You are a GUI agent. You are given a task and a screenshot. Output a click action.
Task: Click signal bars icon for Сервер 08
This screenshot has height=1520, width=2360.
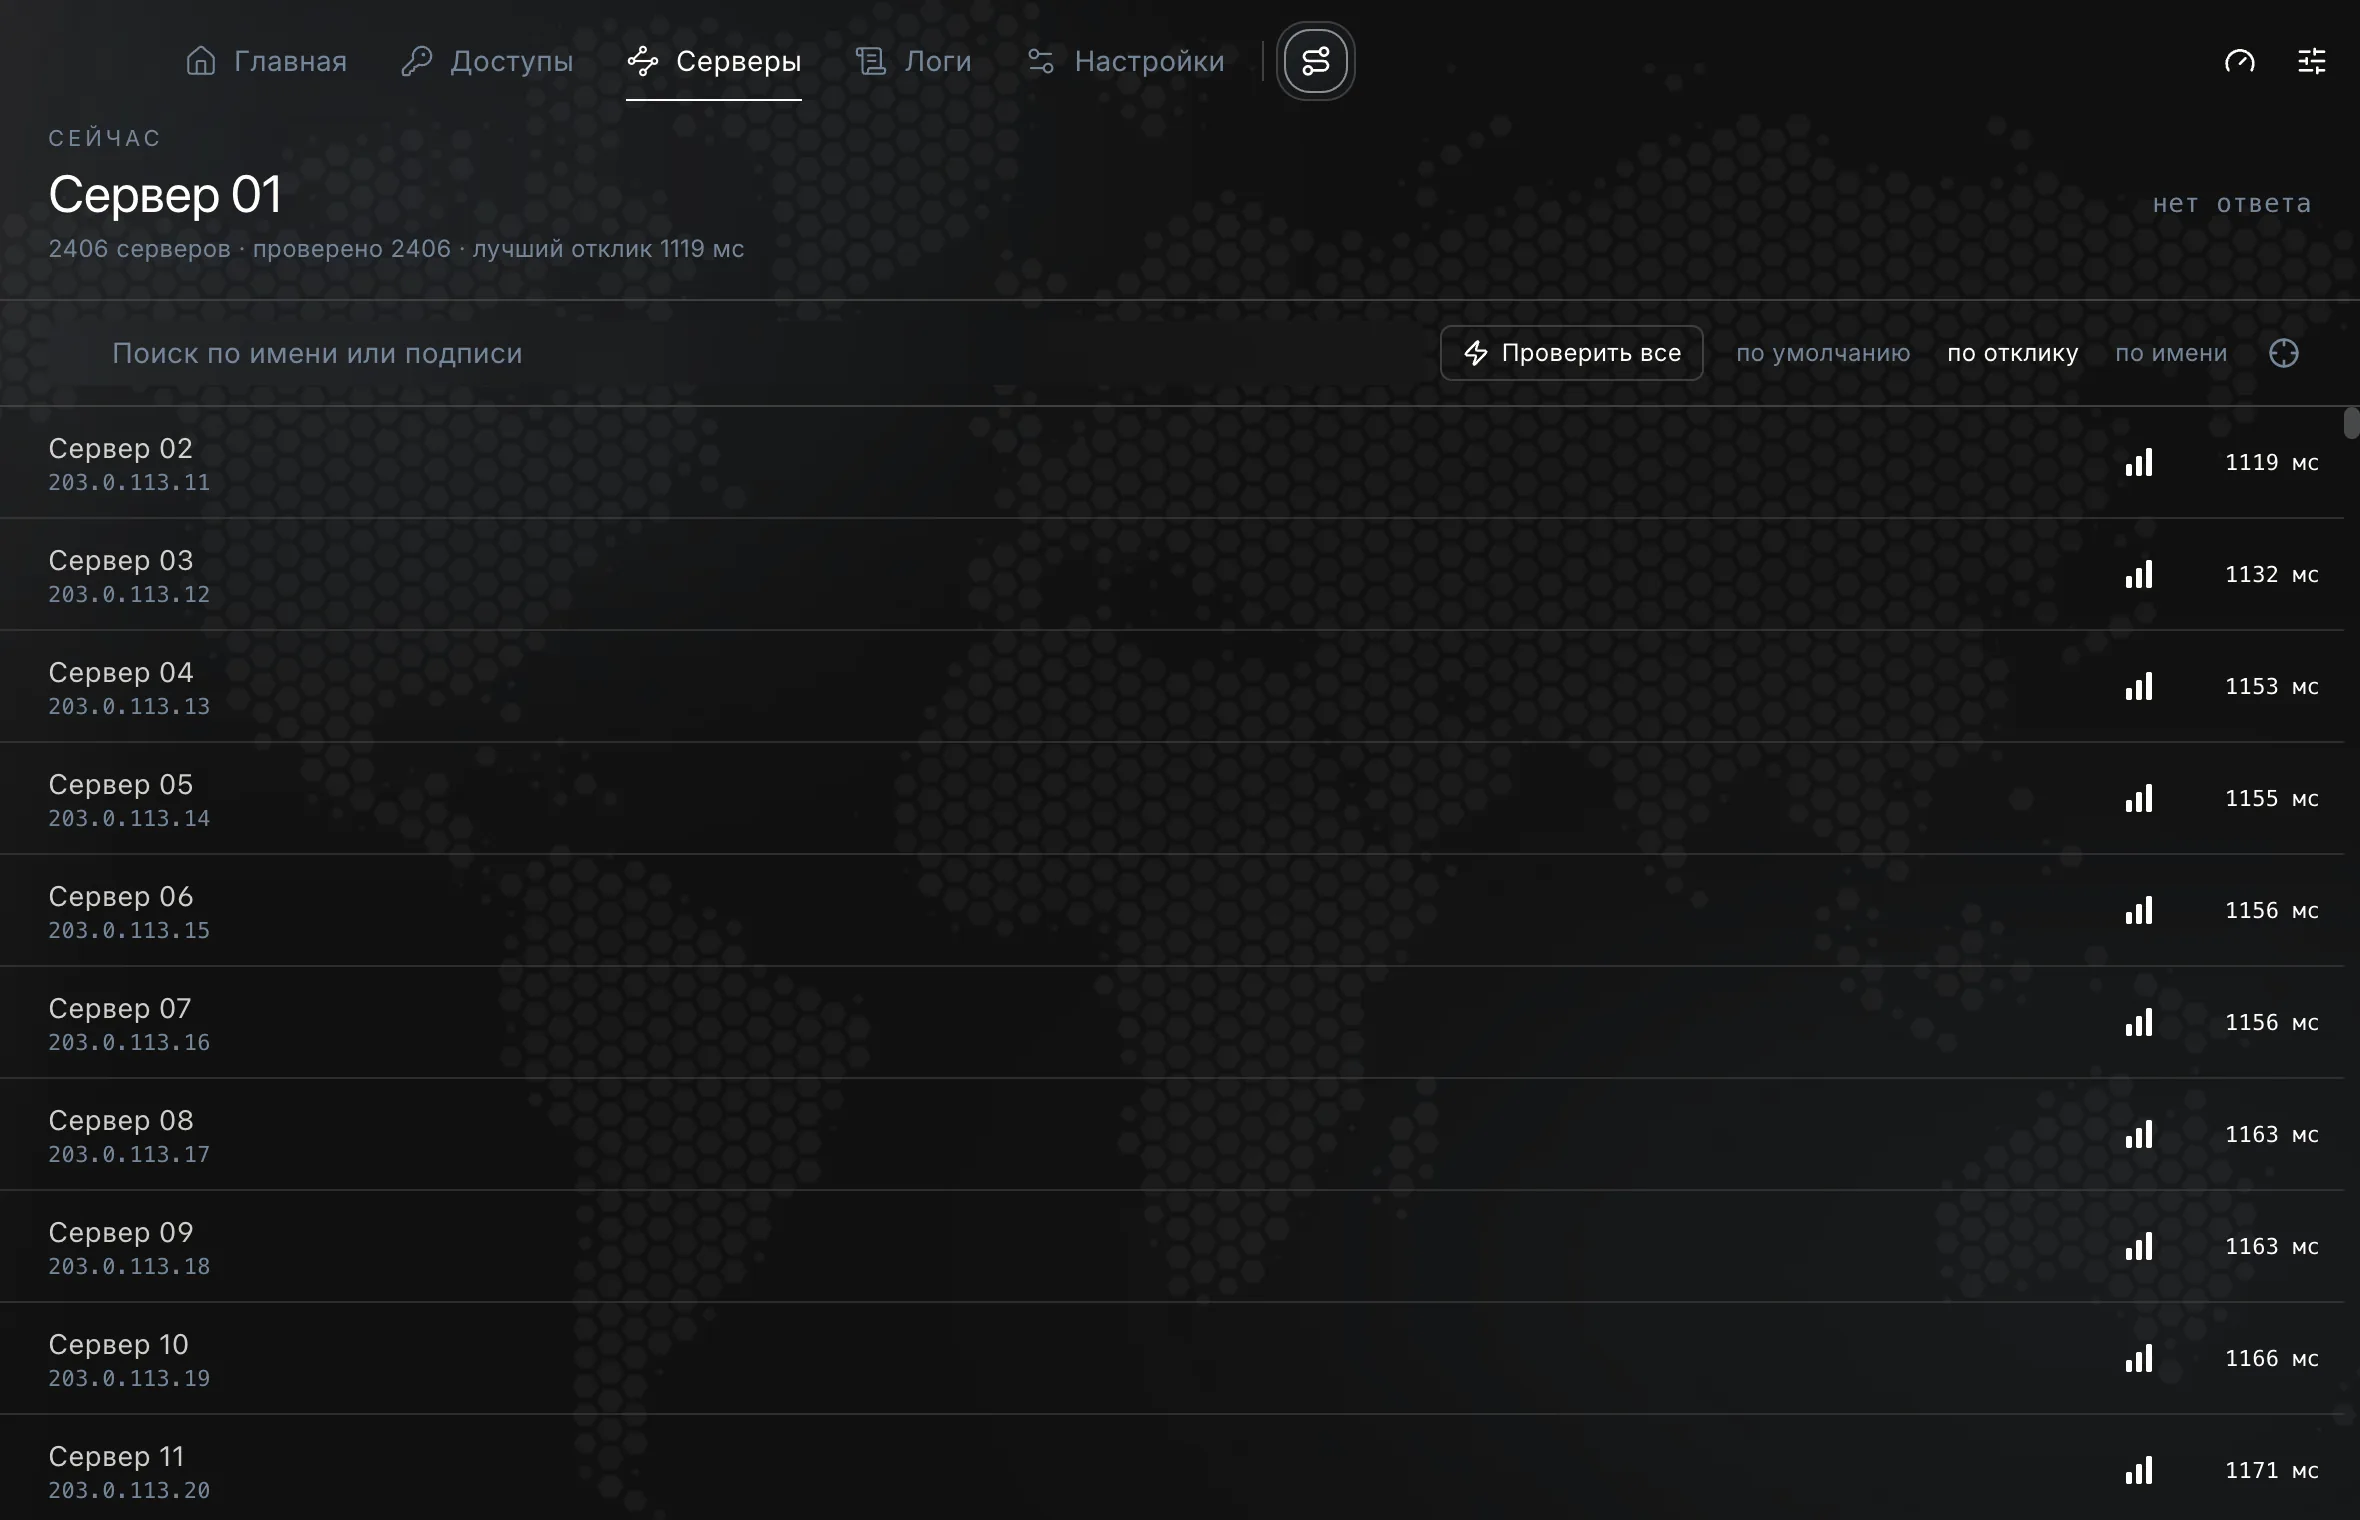coord(2139,1134)
